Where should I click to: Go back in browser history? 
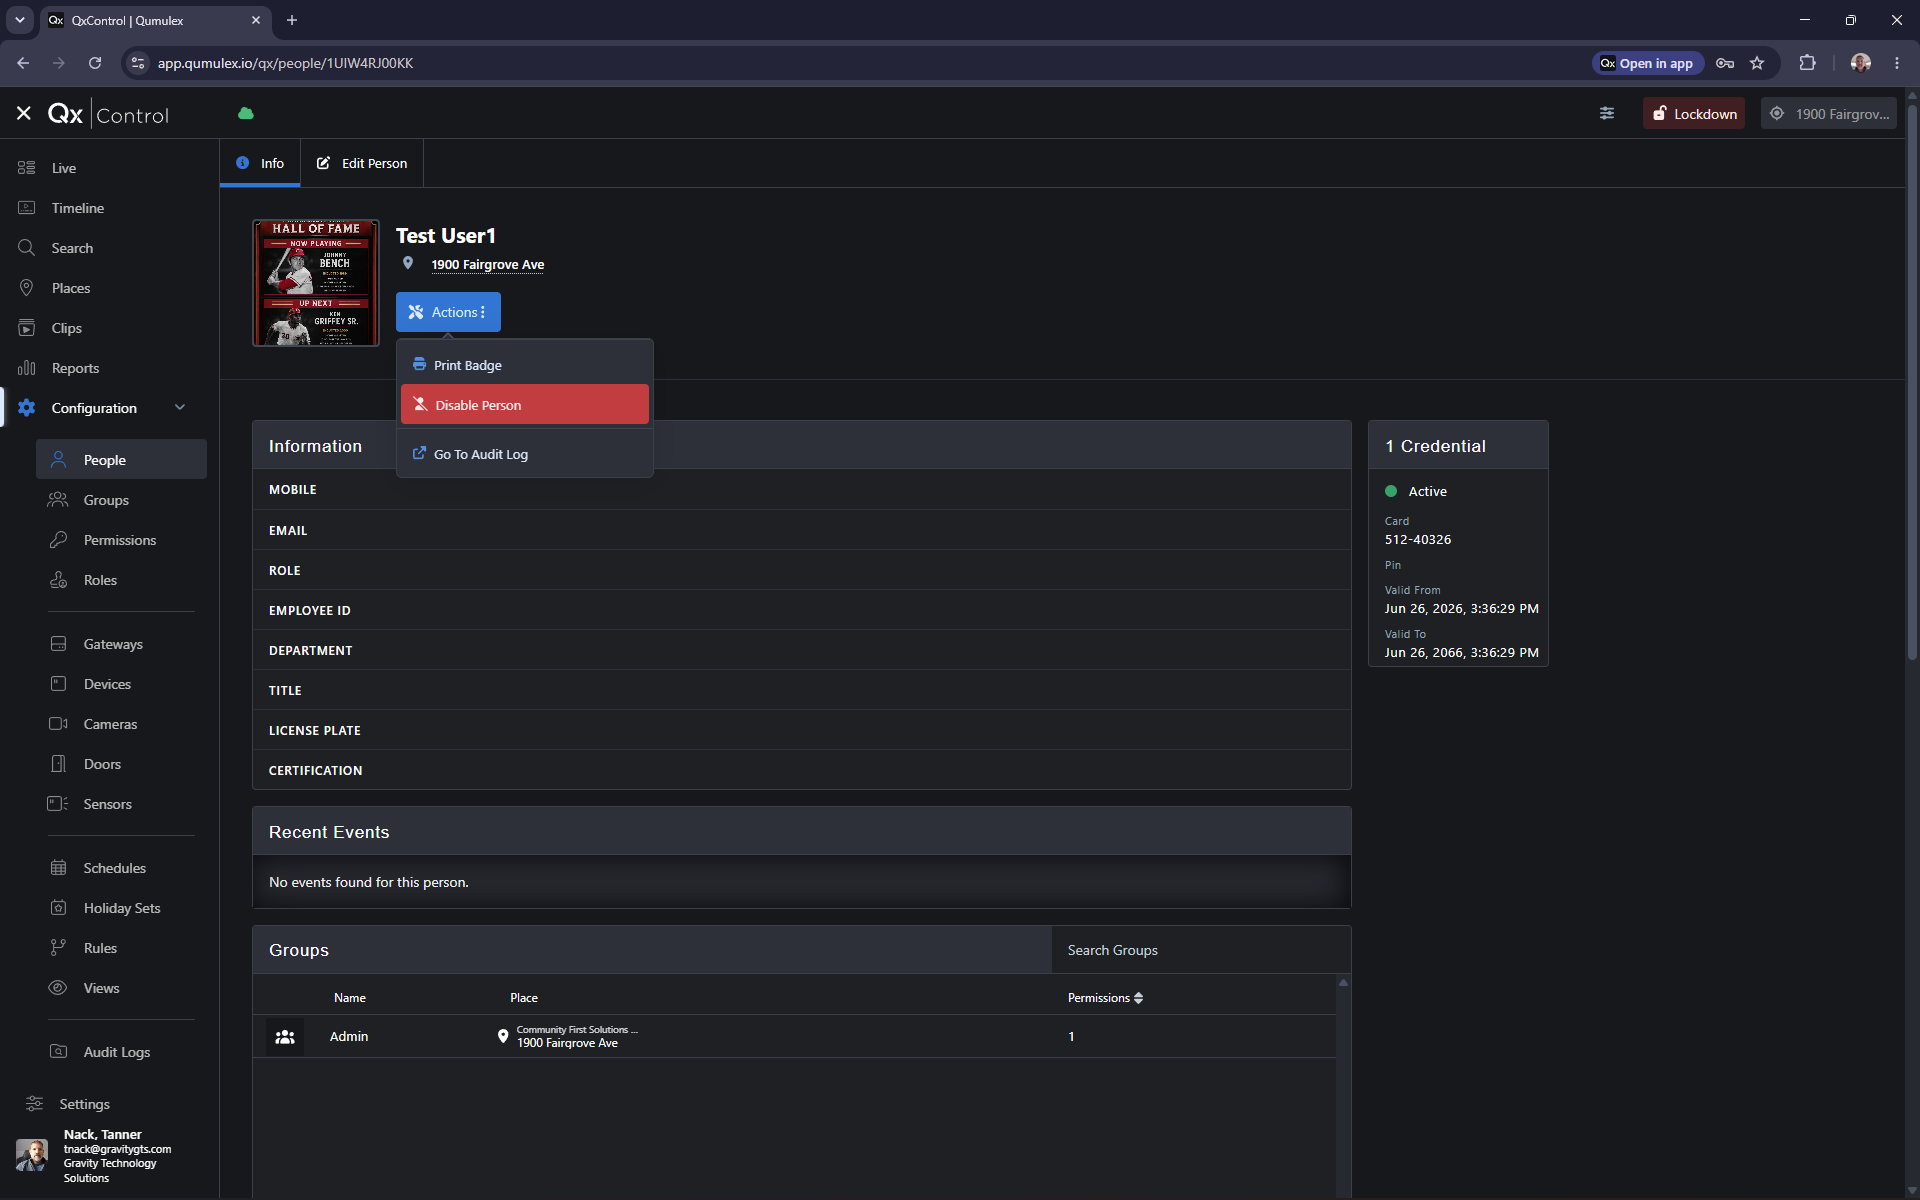pos(23,63)
